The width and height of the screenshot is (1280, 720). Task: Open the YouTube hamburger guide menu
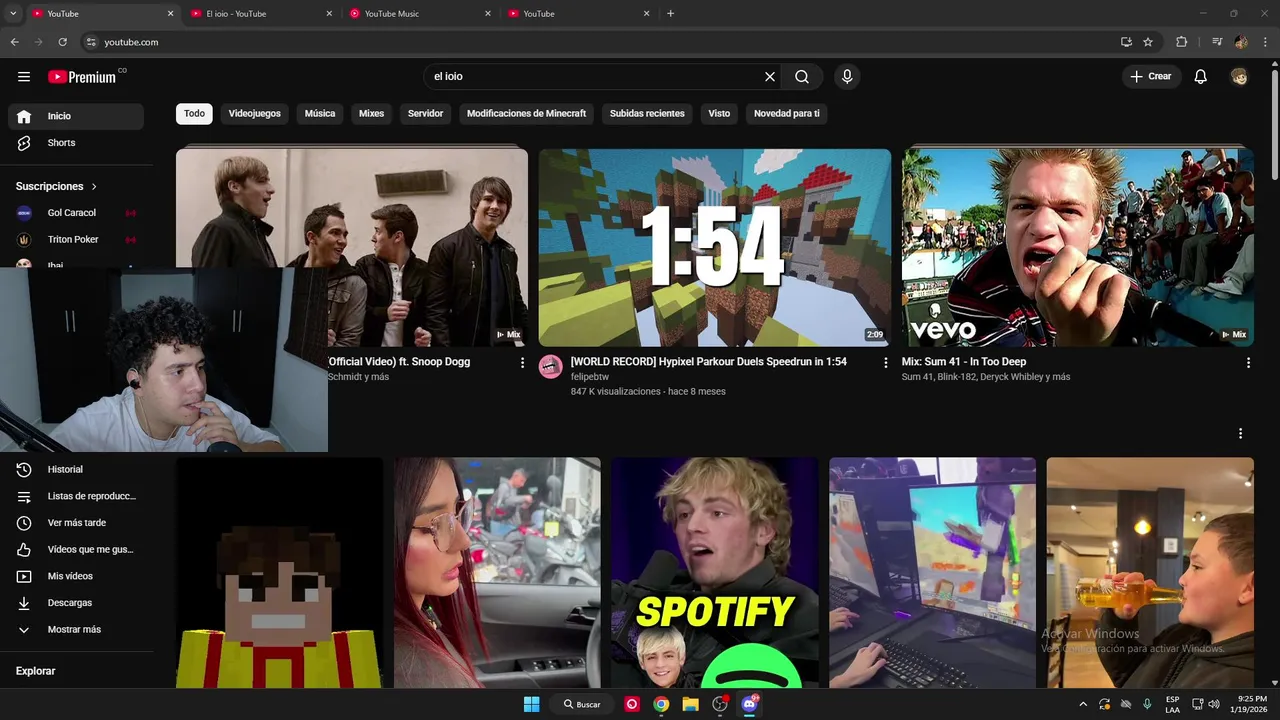(24, 77)
